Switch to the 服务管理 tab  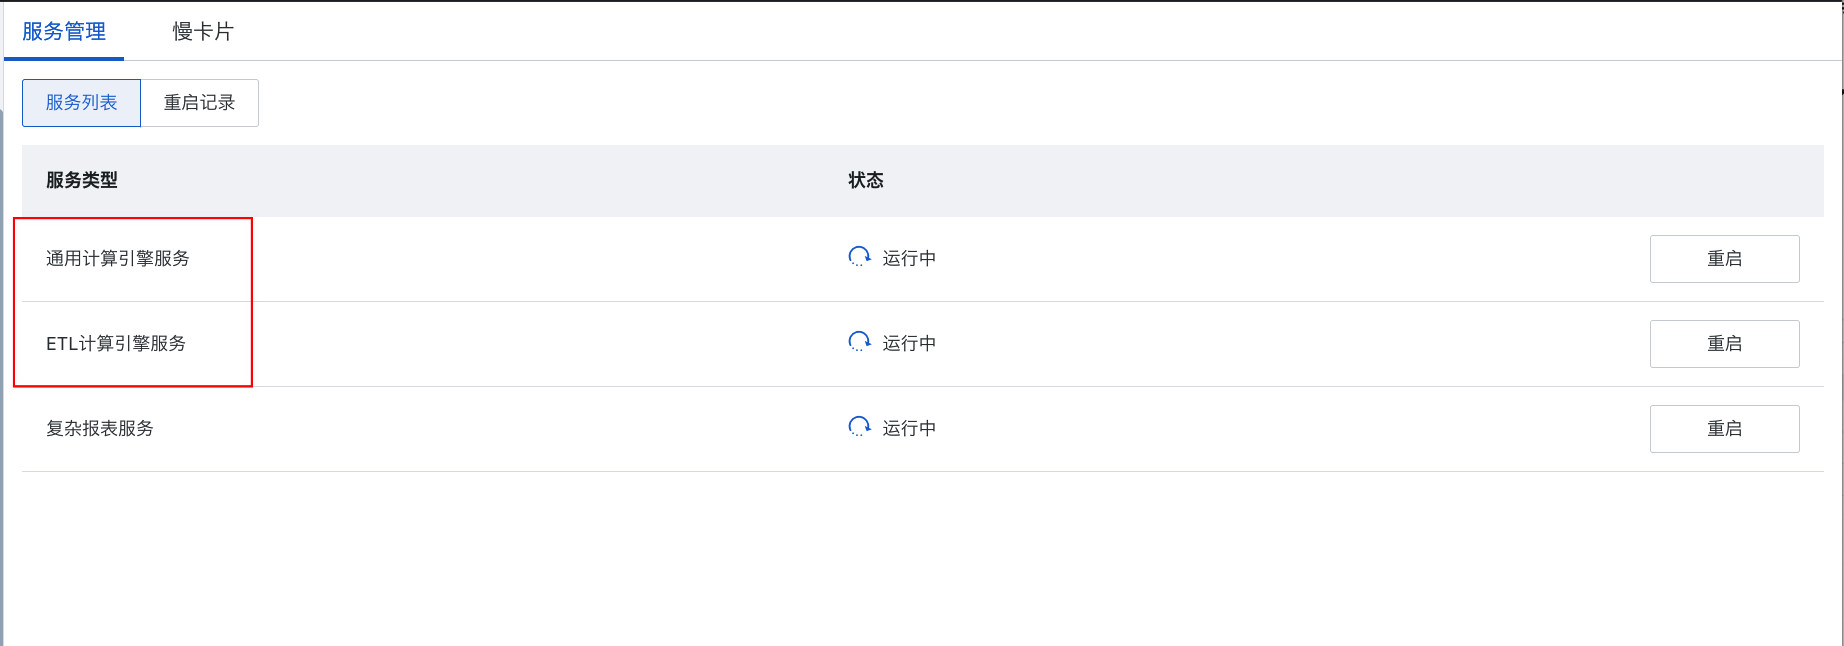(64, 32)
